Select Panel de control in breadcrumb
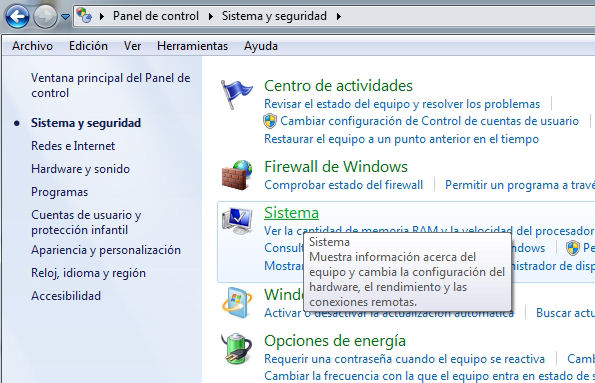Image resolution: width=595 pixels, height=383 pixels. (x=156, y=16)
